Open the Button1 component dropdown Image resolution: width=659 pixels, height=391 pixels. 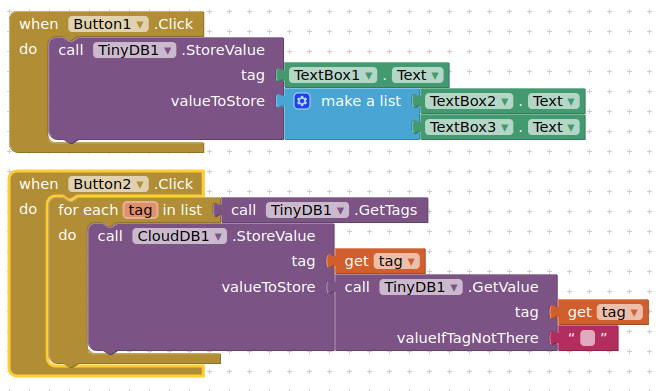108,24
